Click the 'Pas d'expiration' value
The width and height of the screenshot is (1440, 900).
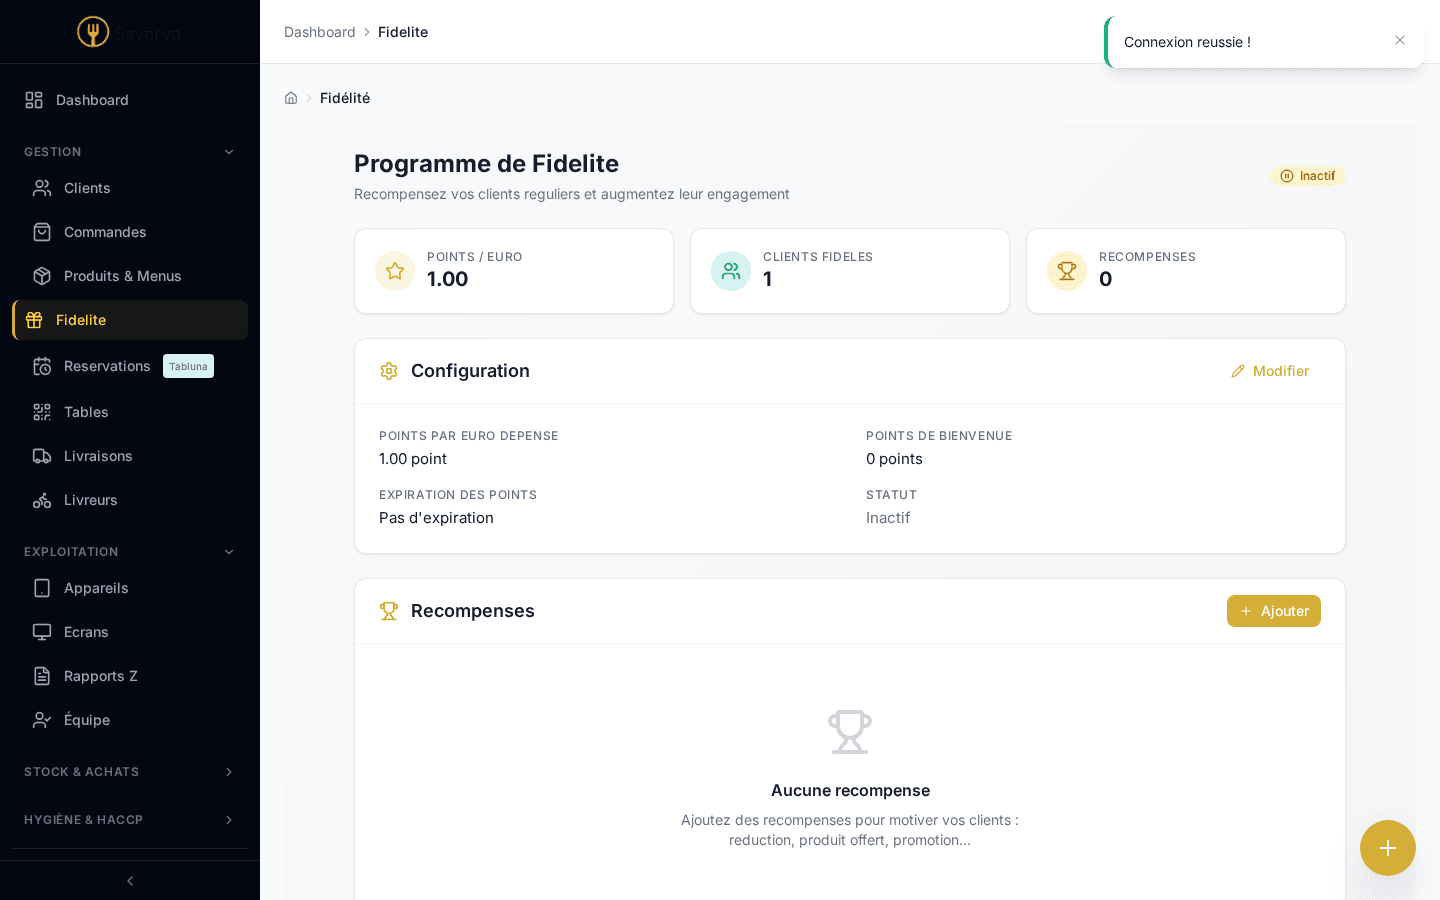tap(436, 518)
